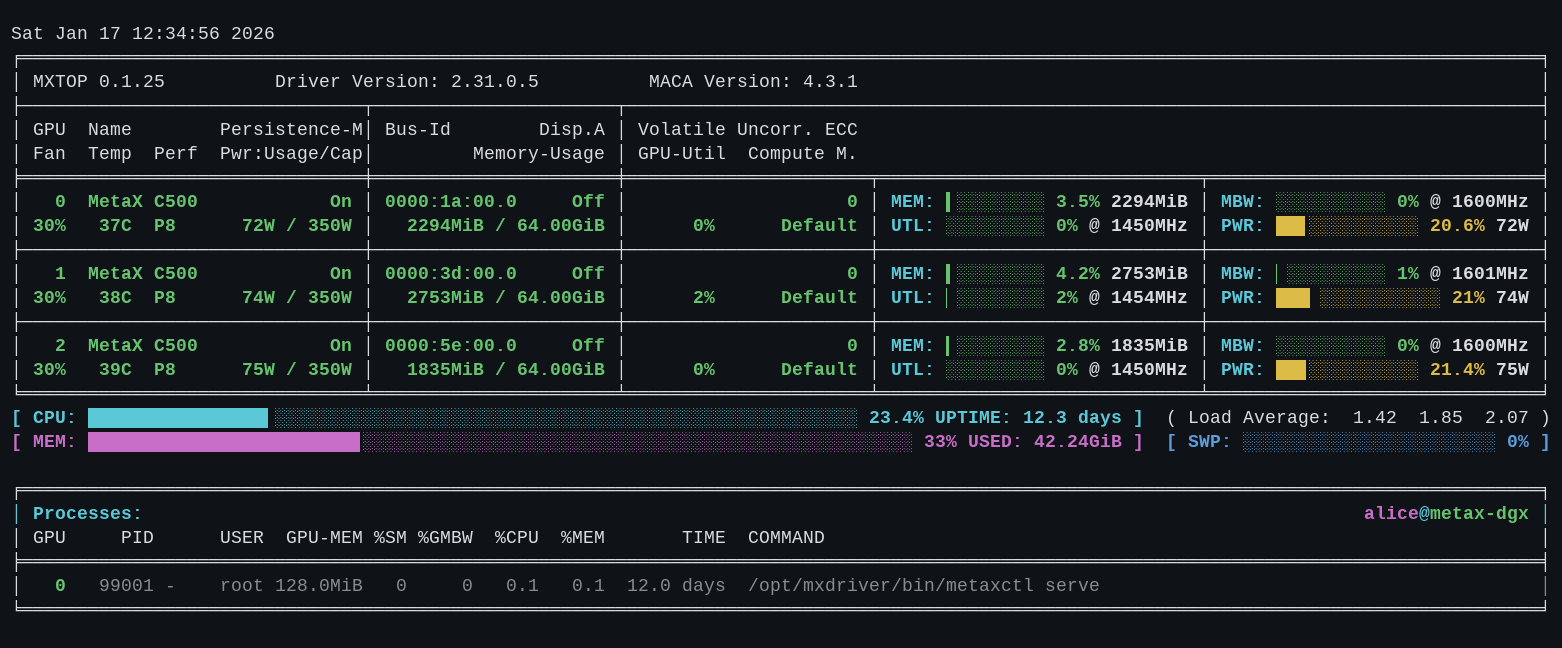Viewport: 1562px width, 648px height.
Task: Click the TIME column header
Action: [x=704, y=538]
